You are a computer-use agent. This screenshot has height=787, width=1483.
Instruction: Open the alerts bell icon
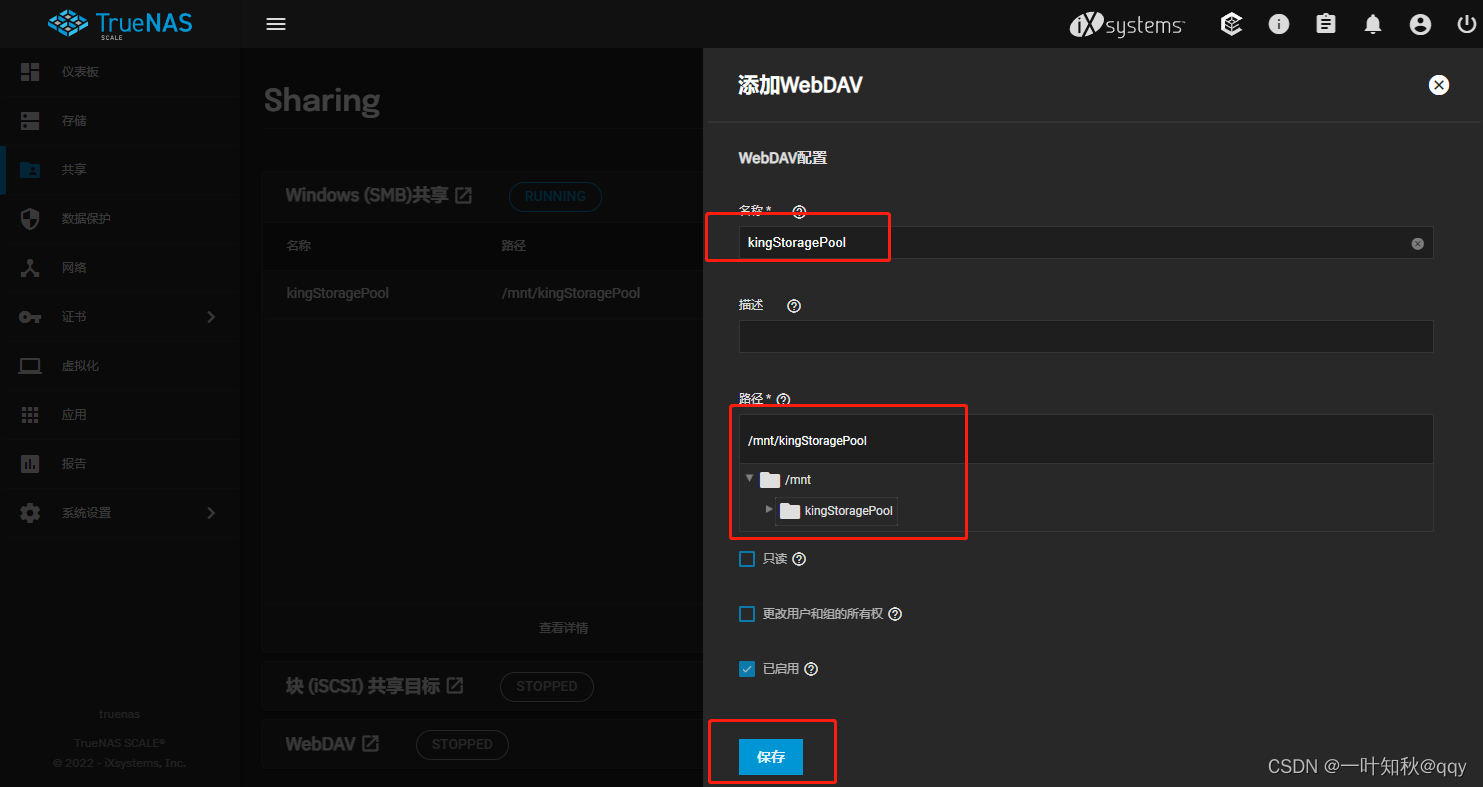point(1373,24)
